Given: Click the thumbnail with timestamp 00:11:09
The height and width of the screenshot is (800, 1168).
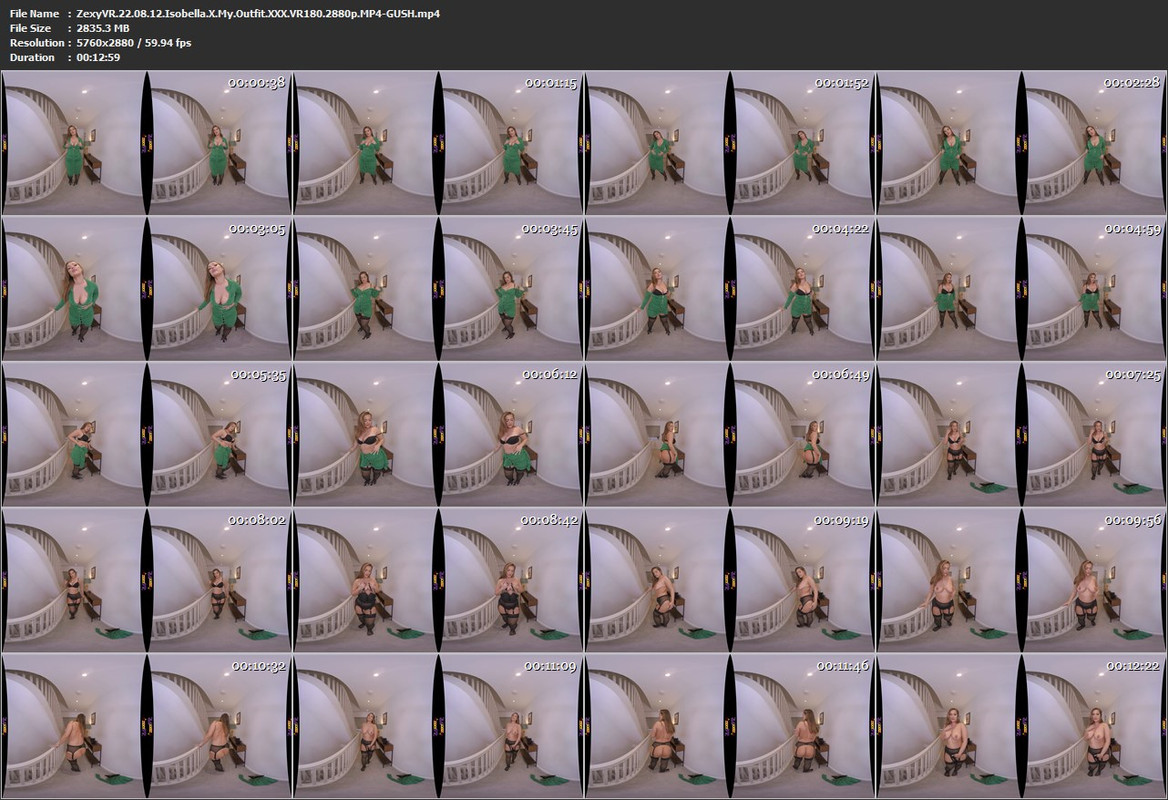Looking at the screenshot, I should (x=438, y=726).
